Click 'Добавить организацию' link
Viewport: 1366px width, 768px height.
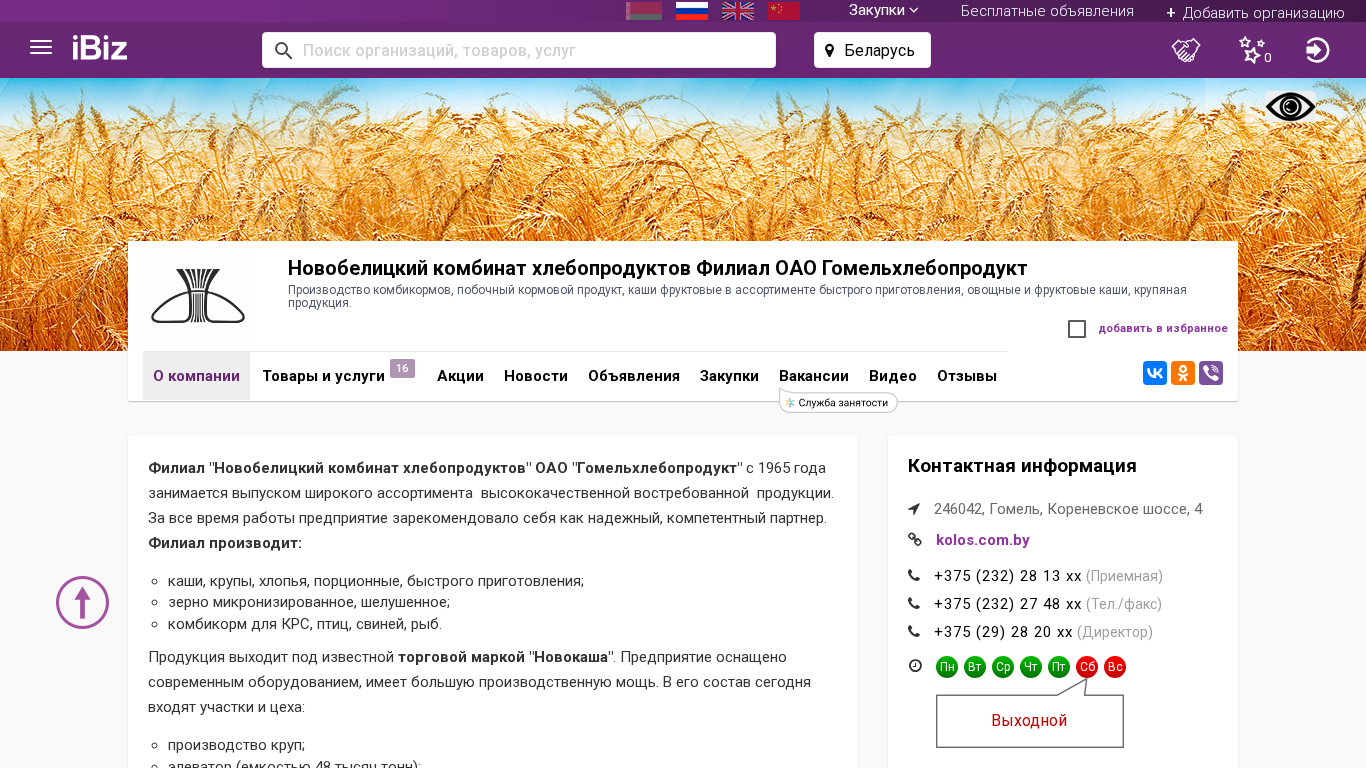[x=1255, y=13]
